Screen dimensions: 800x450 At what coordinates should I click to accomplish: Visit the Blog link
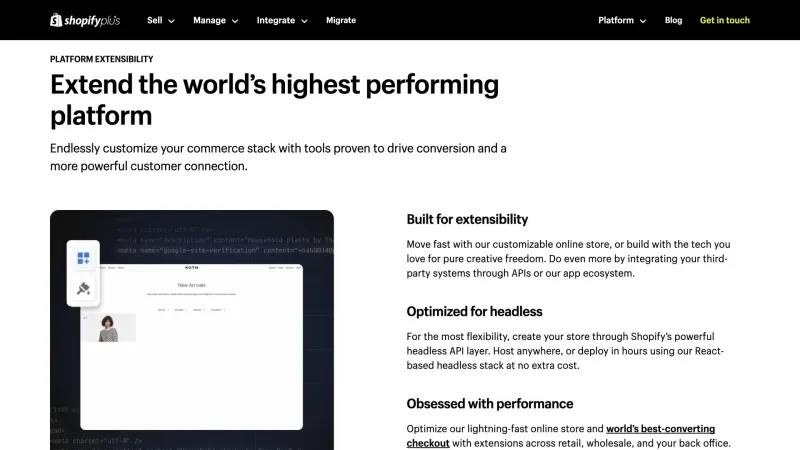click(x=673, y=20)
